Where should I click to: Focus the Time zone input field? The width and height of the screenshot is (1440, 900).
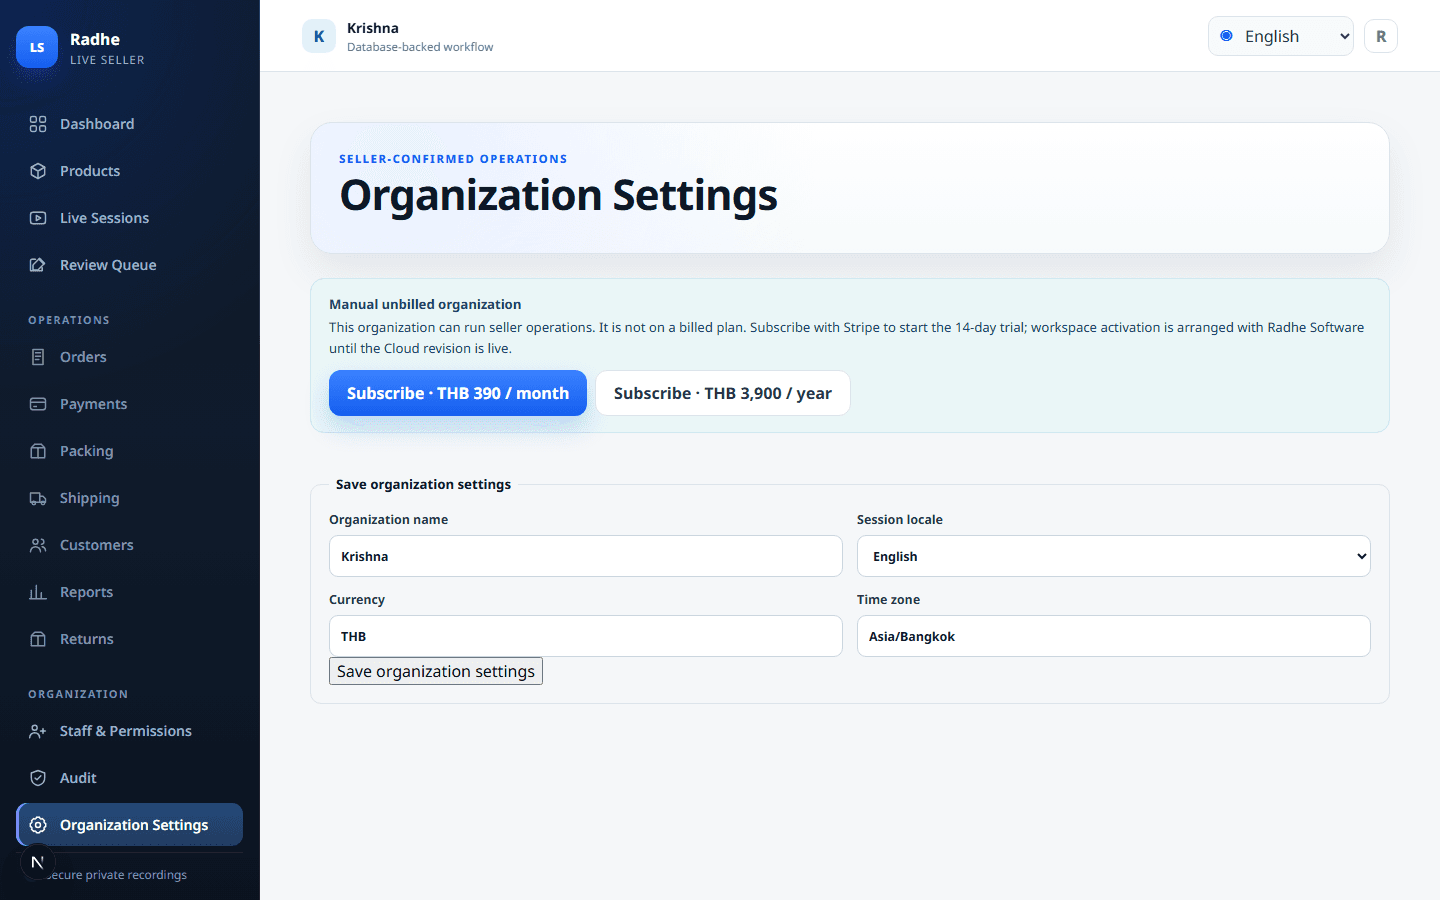pos(1114,636)
